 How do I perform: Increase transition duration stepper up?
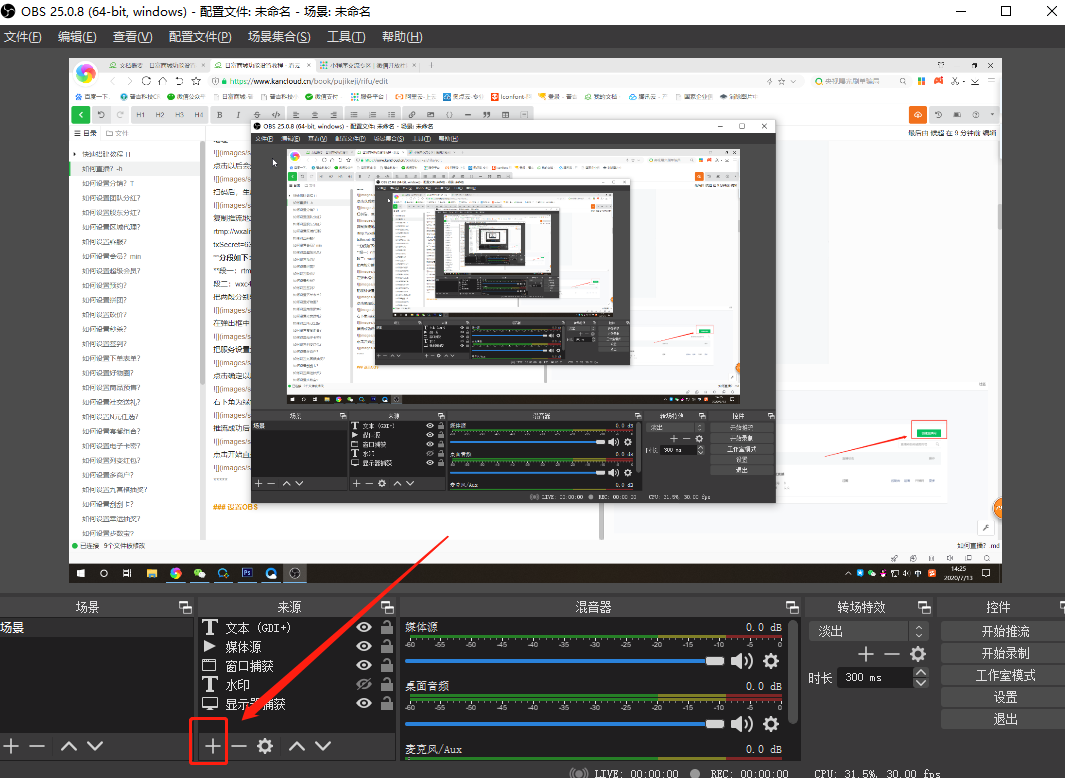tap(920, 673)
